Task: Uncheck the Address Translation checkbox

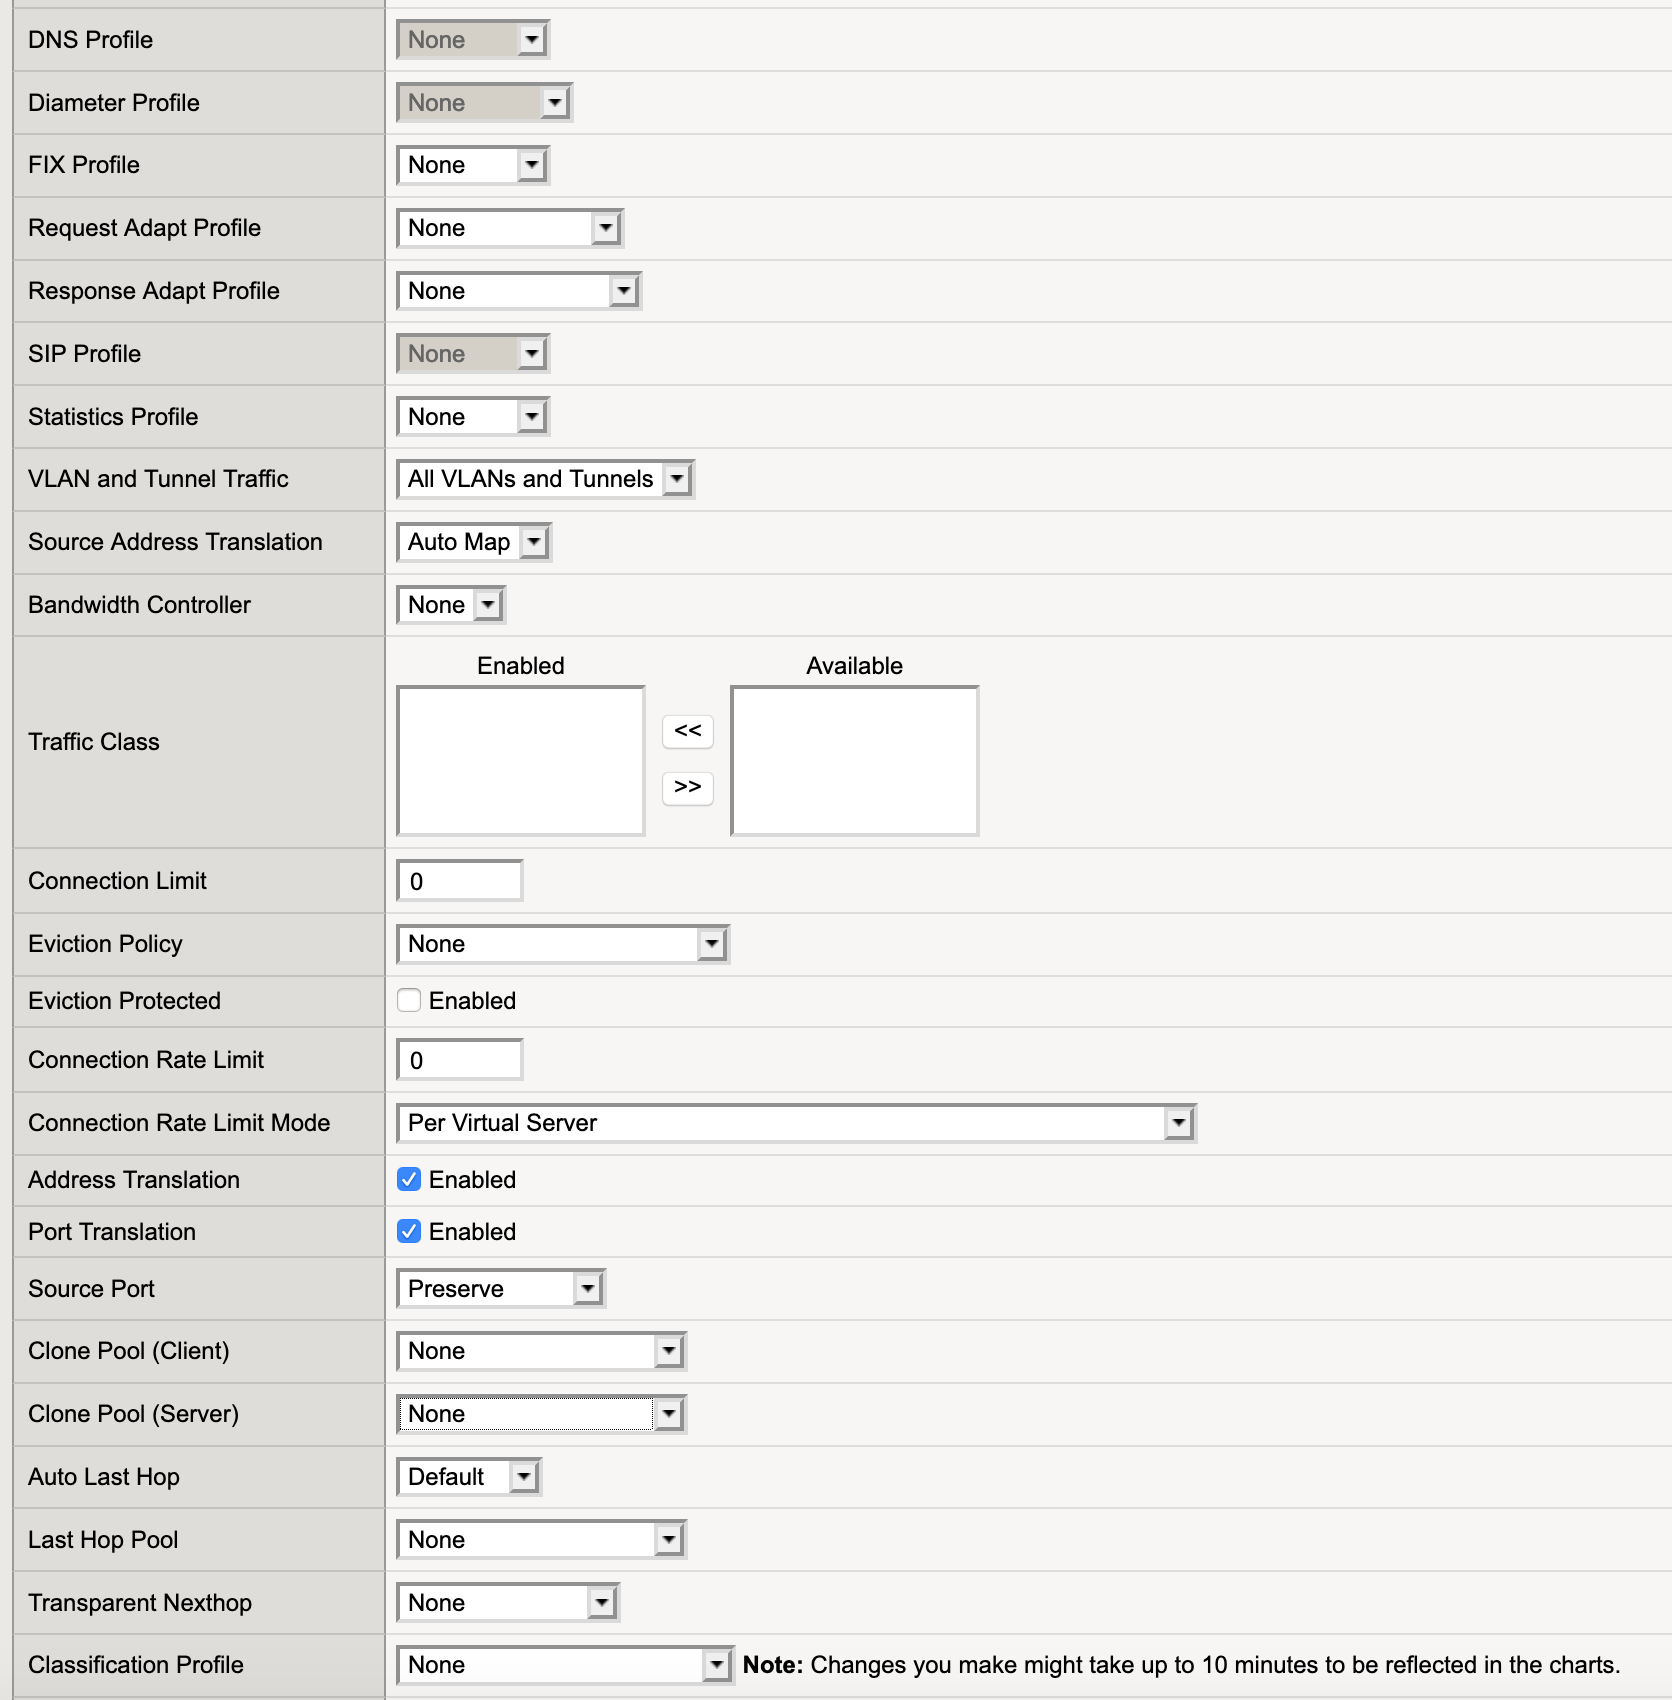Action: pyautogui.click(x=409, y=1179)
